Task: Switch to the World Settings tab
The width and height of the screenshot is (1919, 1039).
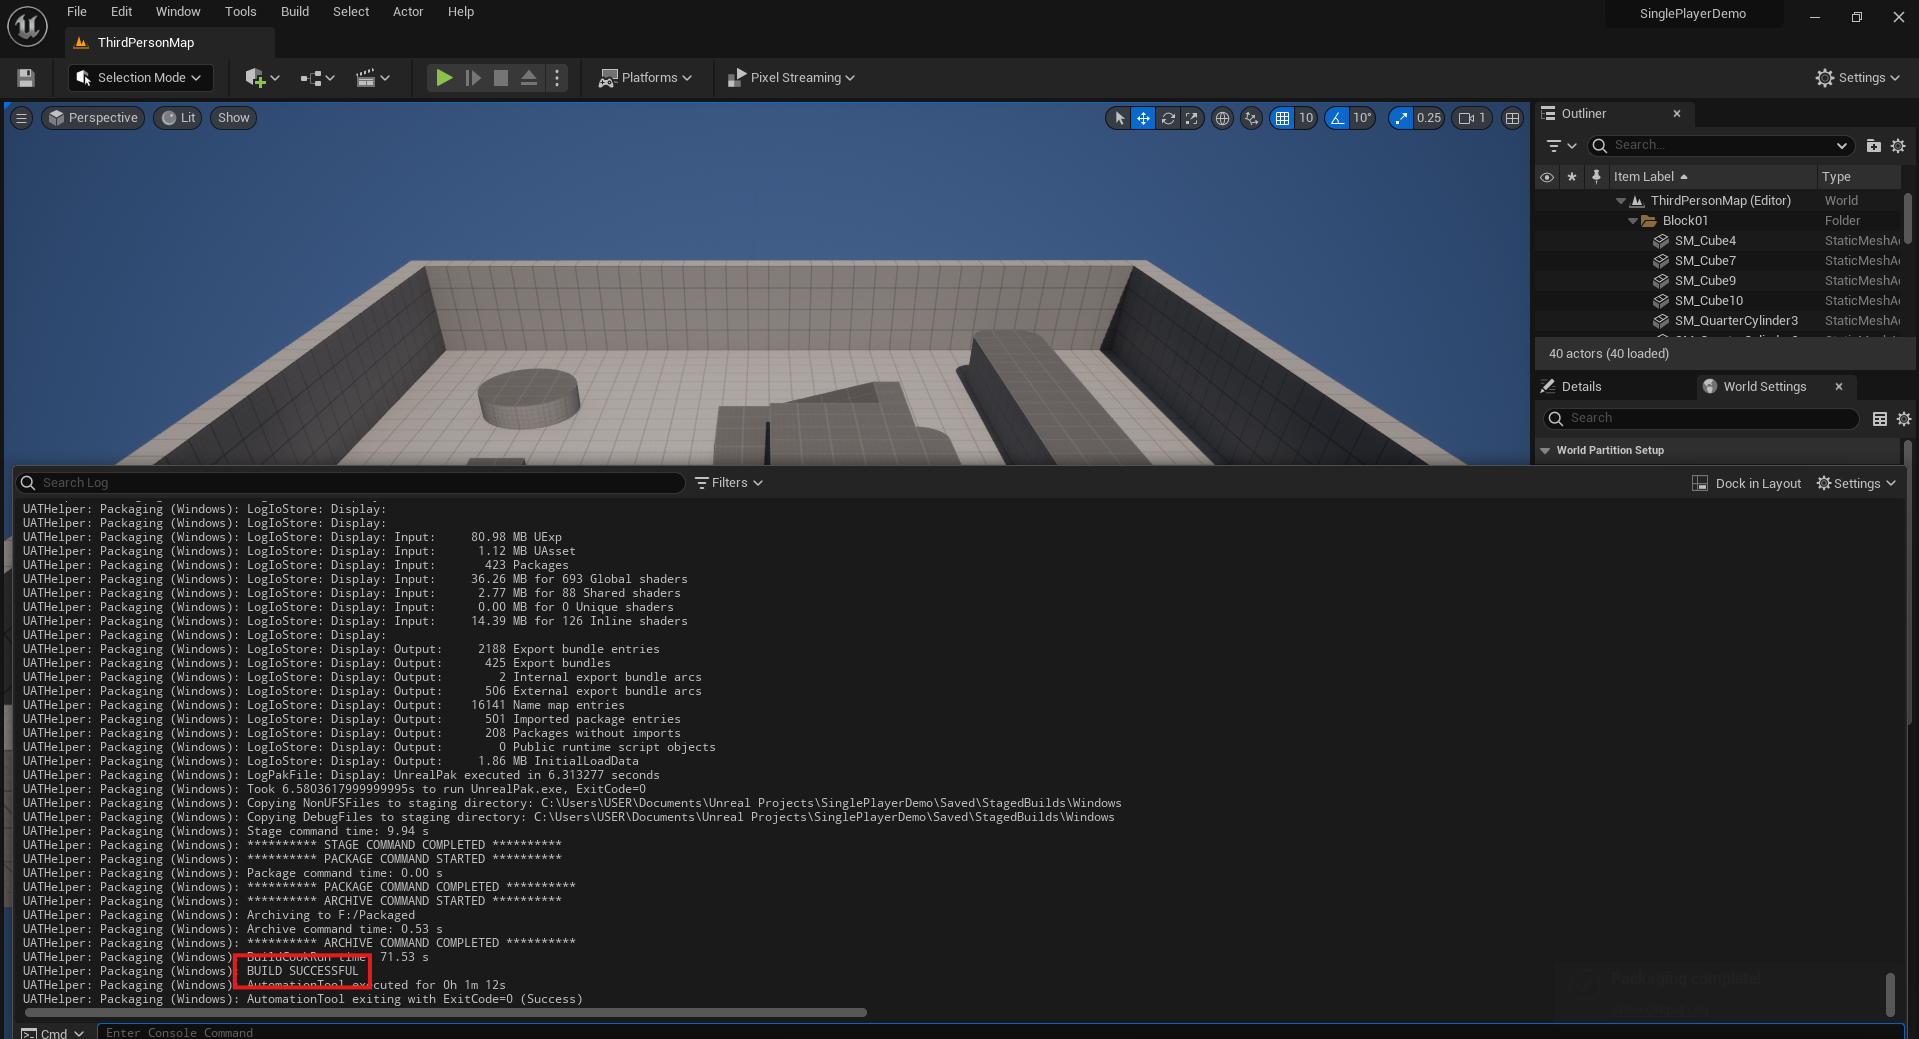Action: pyautogui.click(x=1763, y=386)
